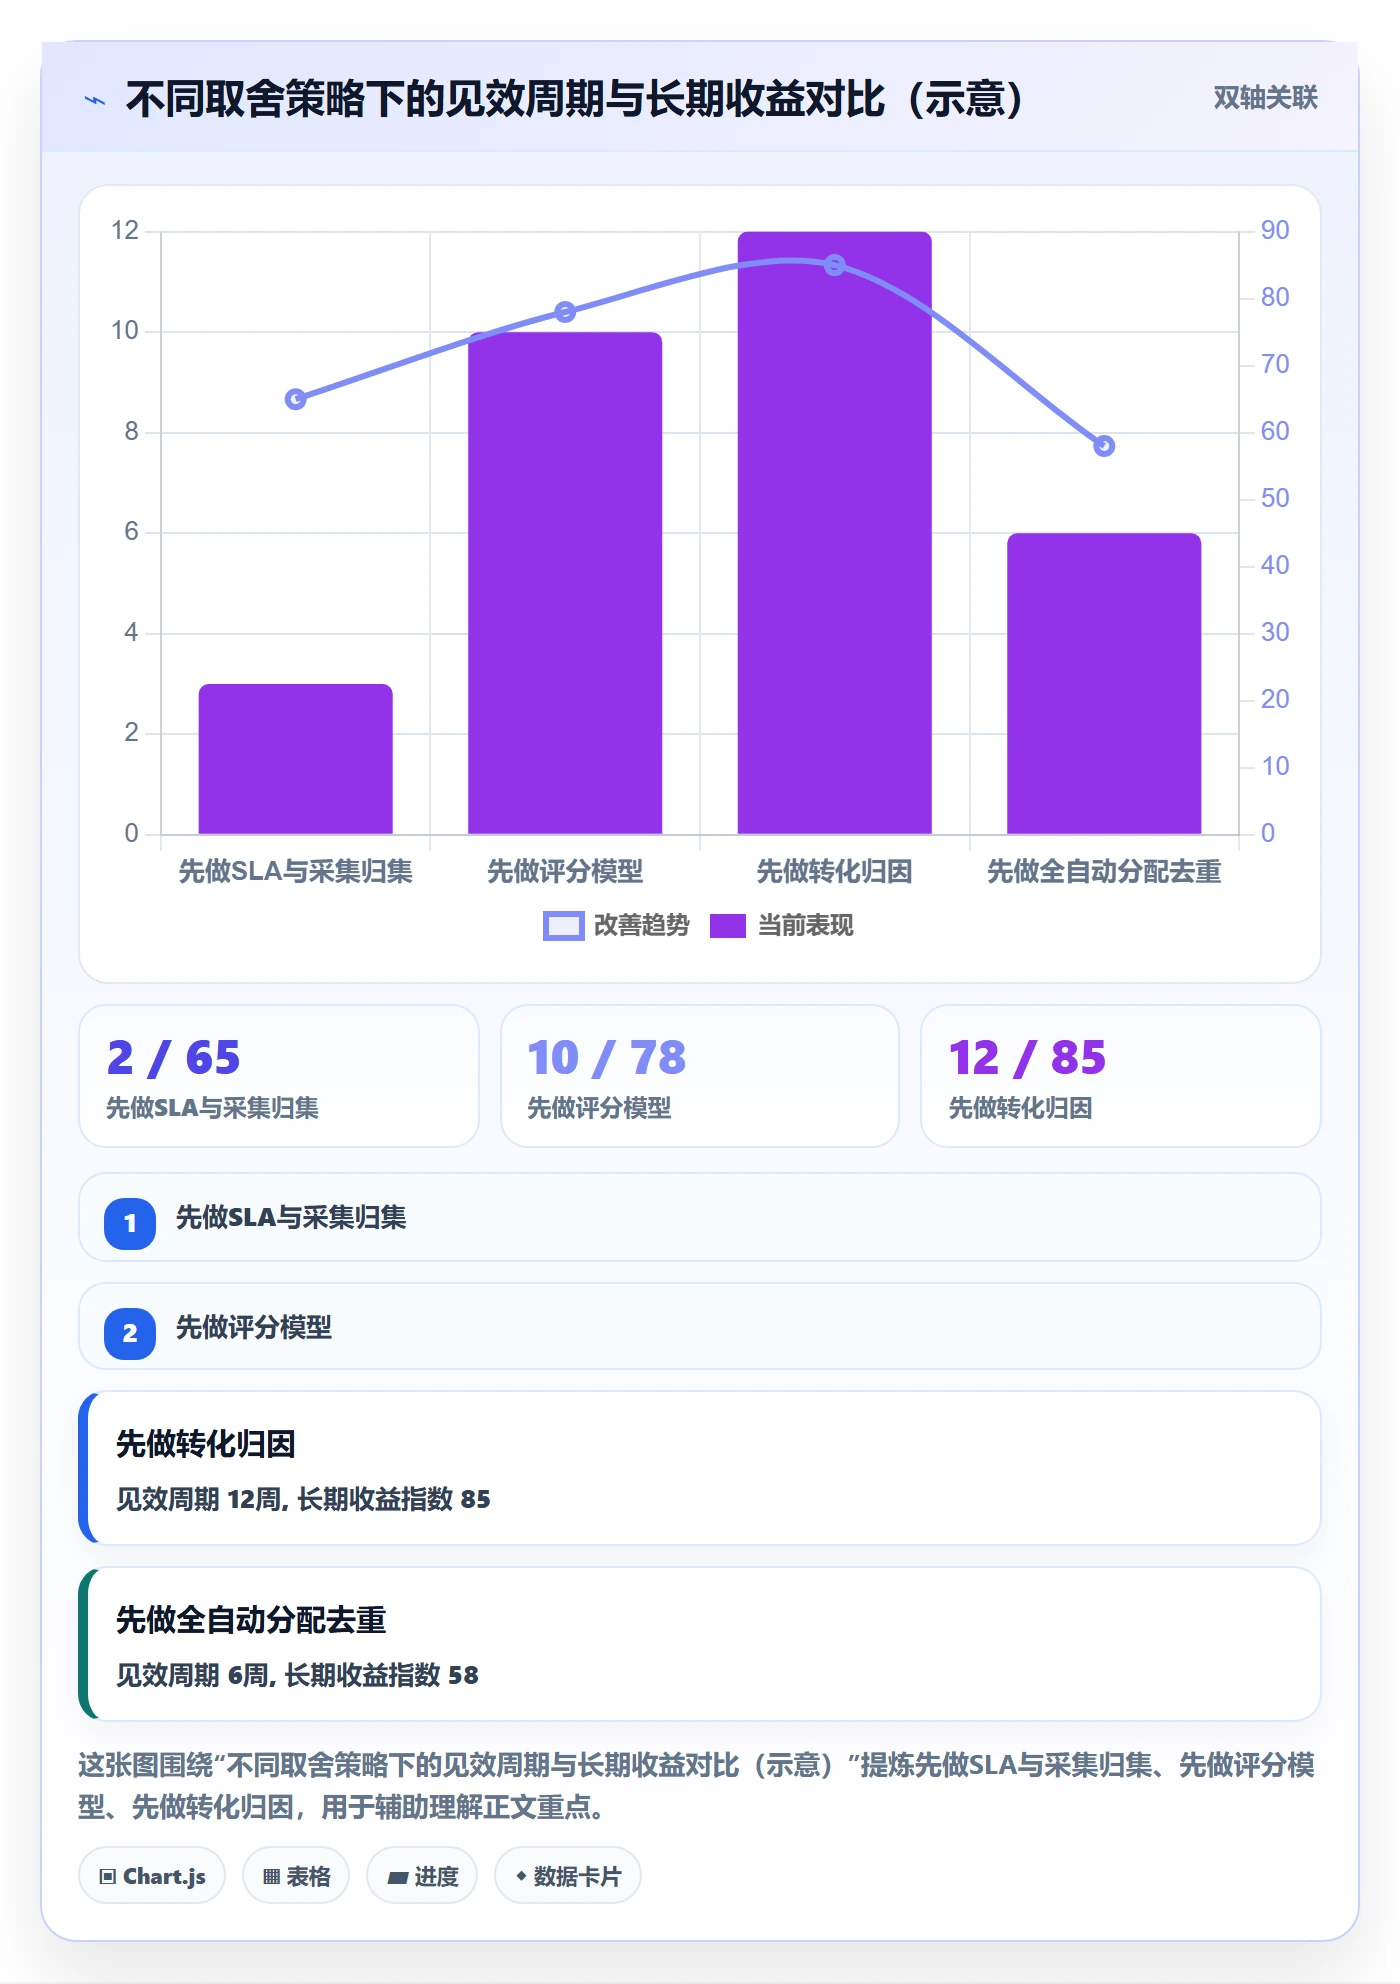1400x1984 pixels.
Task: Open the 2 / 65 data card
Action: (x=279, y=1076)
